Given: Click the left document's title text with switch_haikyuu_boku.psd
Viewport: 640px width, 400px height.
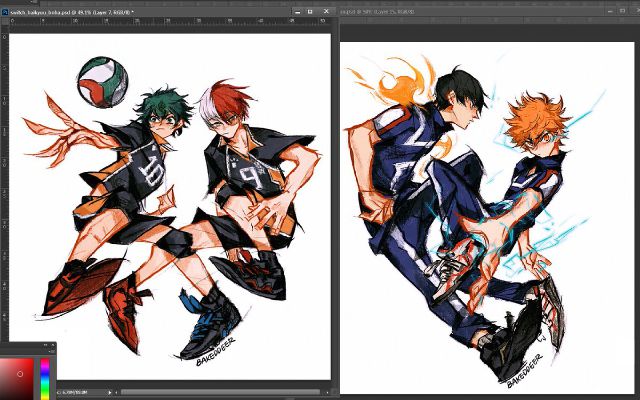Looking at the screenshot, I should pyautogui.click(x=72, y=12).
